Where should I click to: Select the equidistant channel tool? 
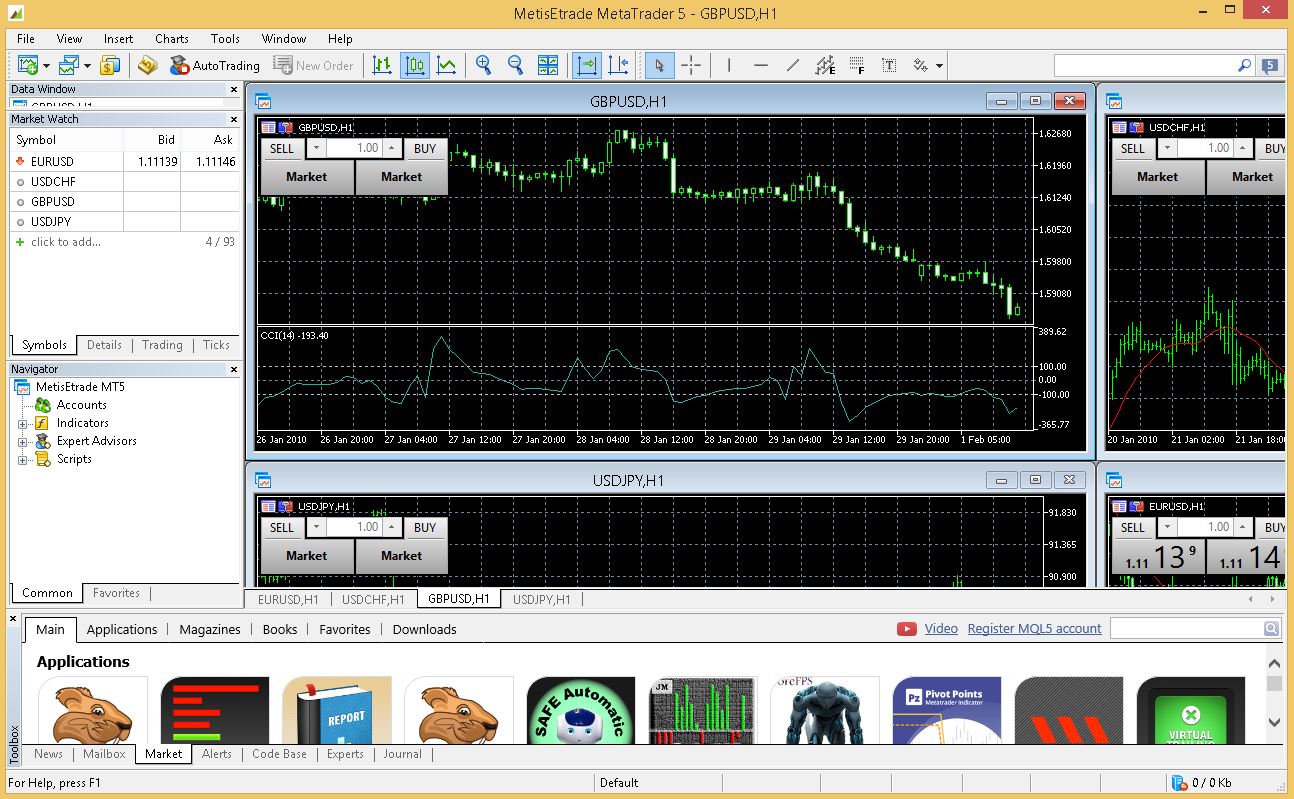[x=825, y=65]
